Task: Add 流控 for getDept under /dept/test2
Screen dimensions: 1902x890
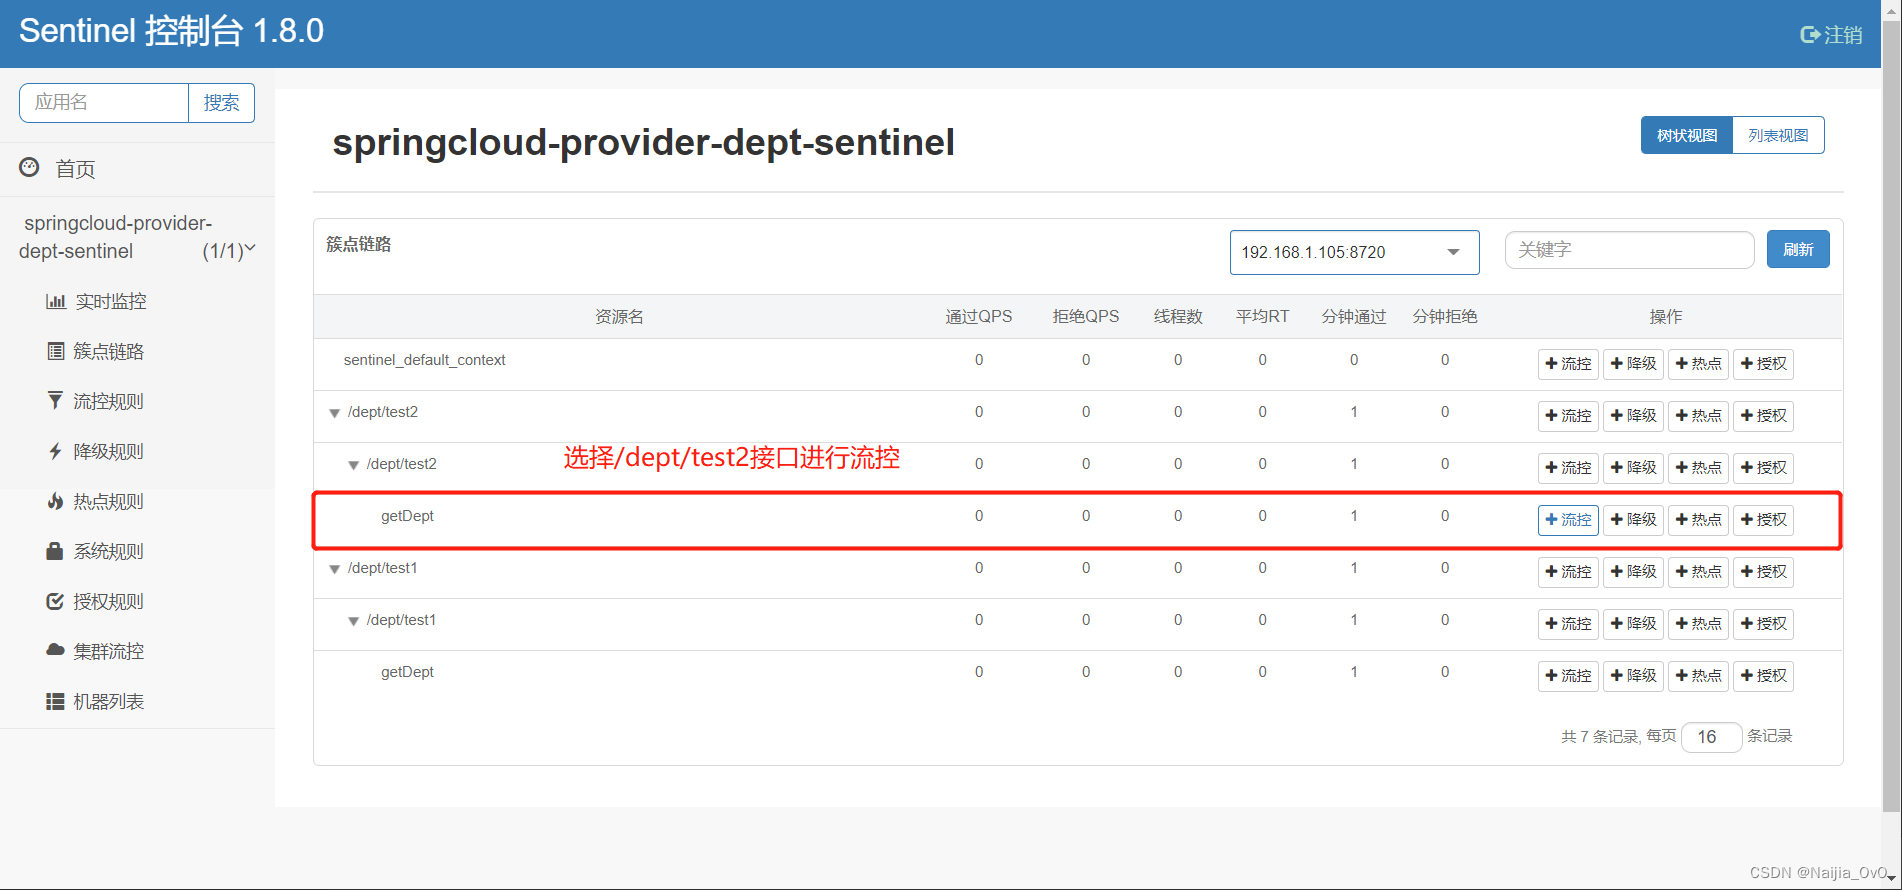Action: click(x=1568, y=520)
